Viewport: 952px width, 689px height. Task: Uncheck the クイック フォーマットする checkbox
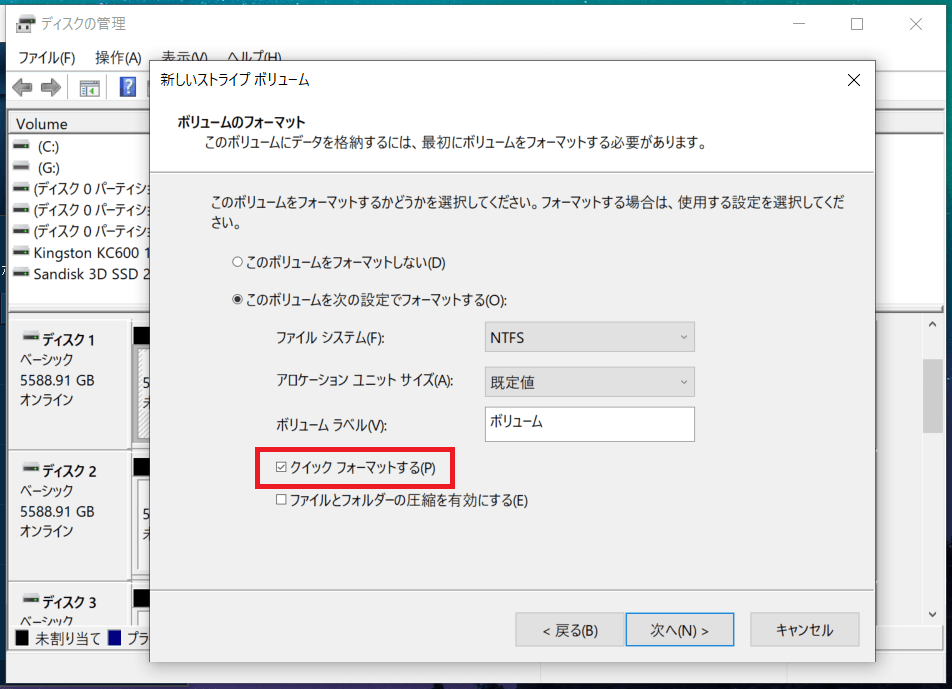[x=282, y=467]
